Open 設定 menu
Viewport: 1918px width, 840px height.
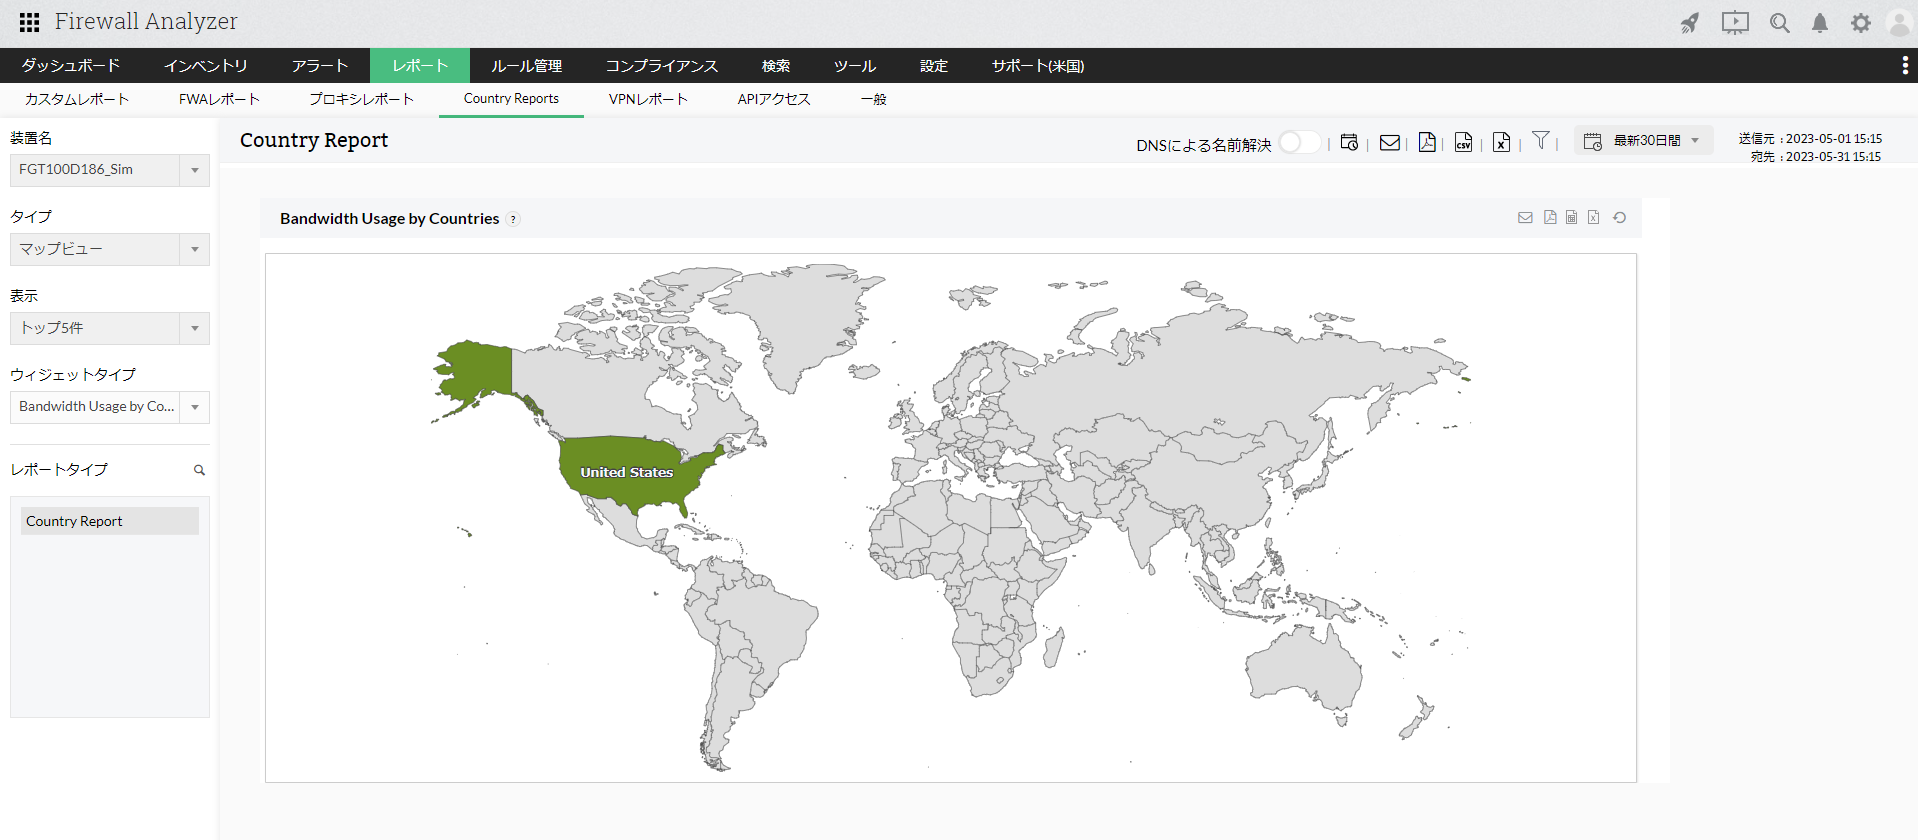[934, 65]
